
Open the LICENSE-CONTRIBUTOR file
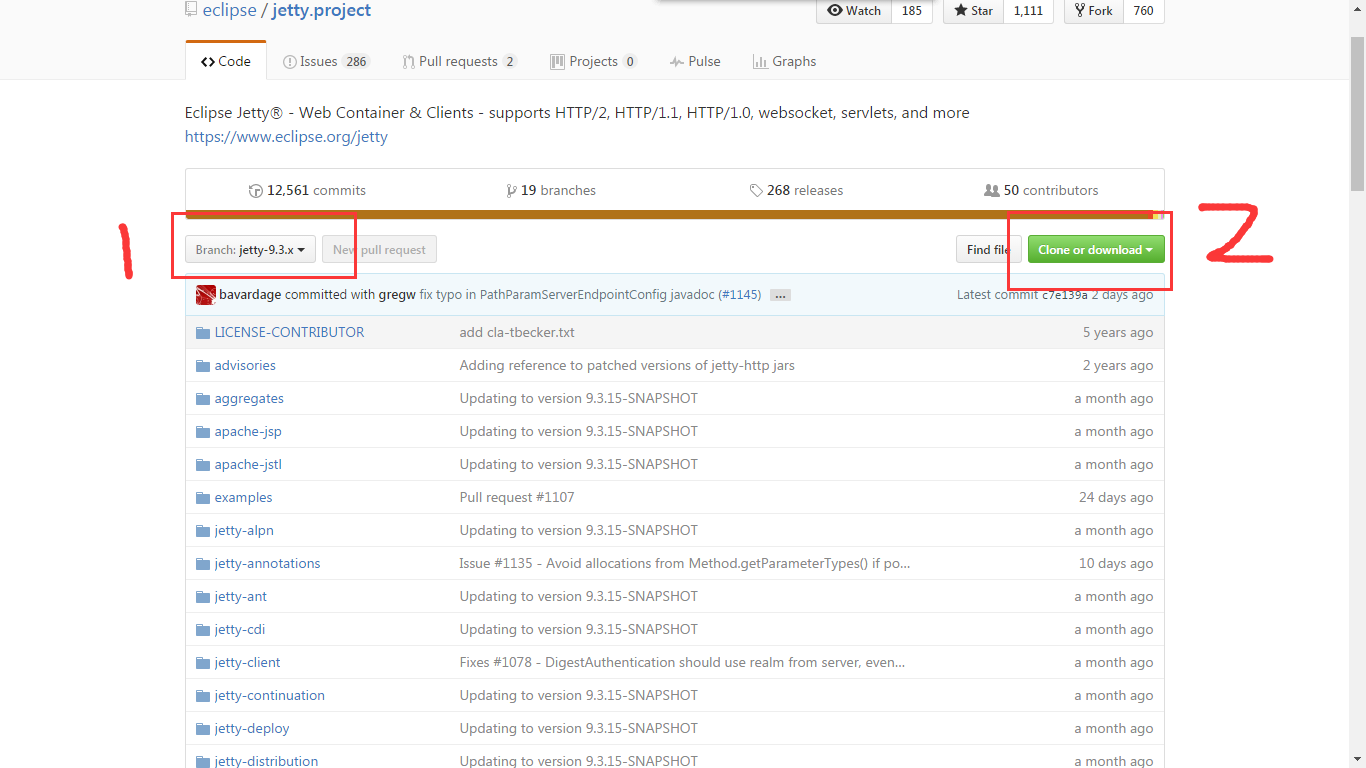(x=289, y=332)
